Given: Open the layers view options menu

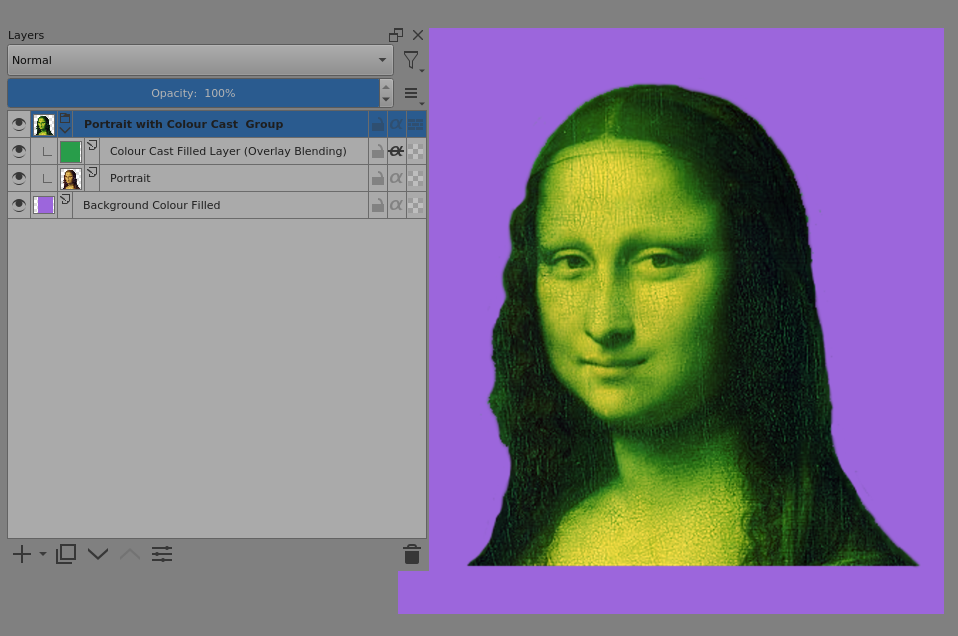Looking at the screenshot, I should (x=411, y=94).
